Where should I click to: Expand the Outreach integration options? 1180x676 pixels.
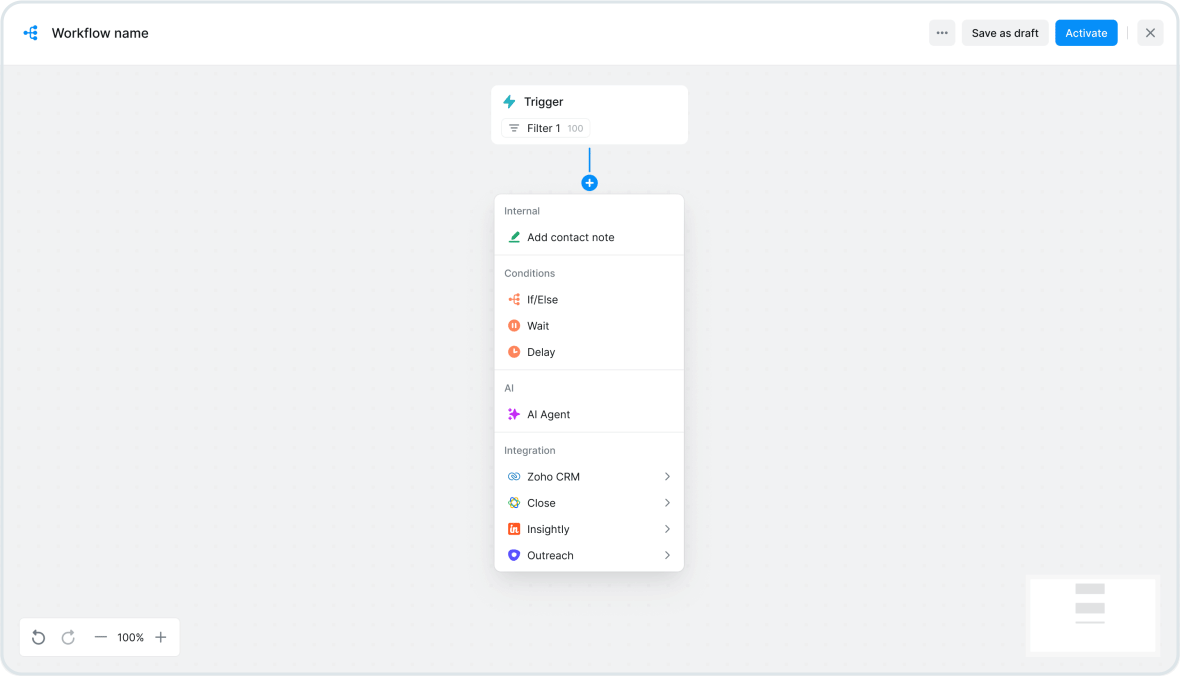[x=667, y=555]
